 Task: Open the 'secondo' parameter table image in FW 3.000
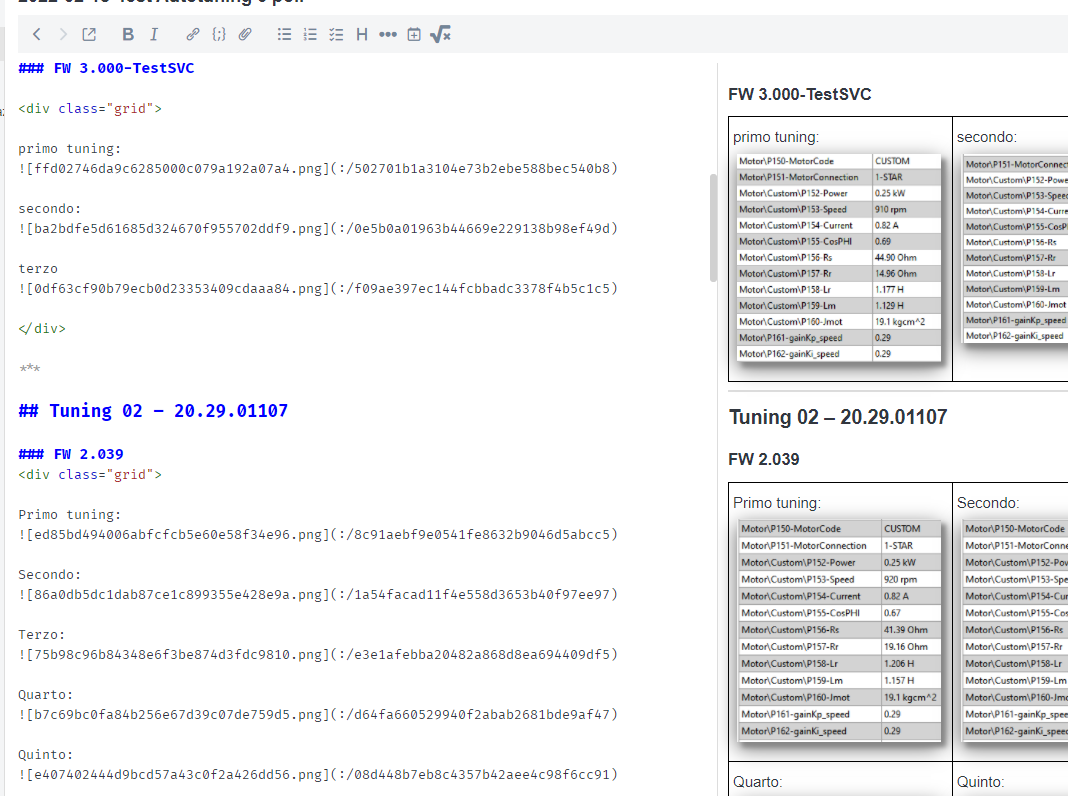coord(1015,250)
